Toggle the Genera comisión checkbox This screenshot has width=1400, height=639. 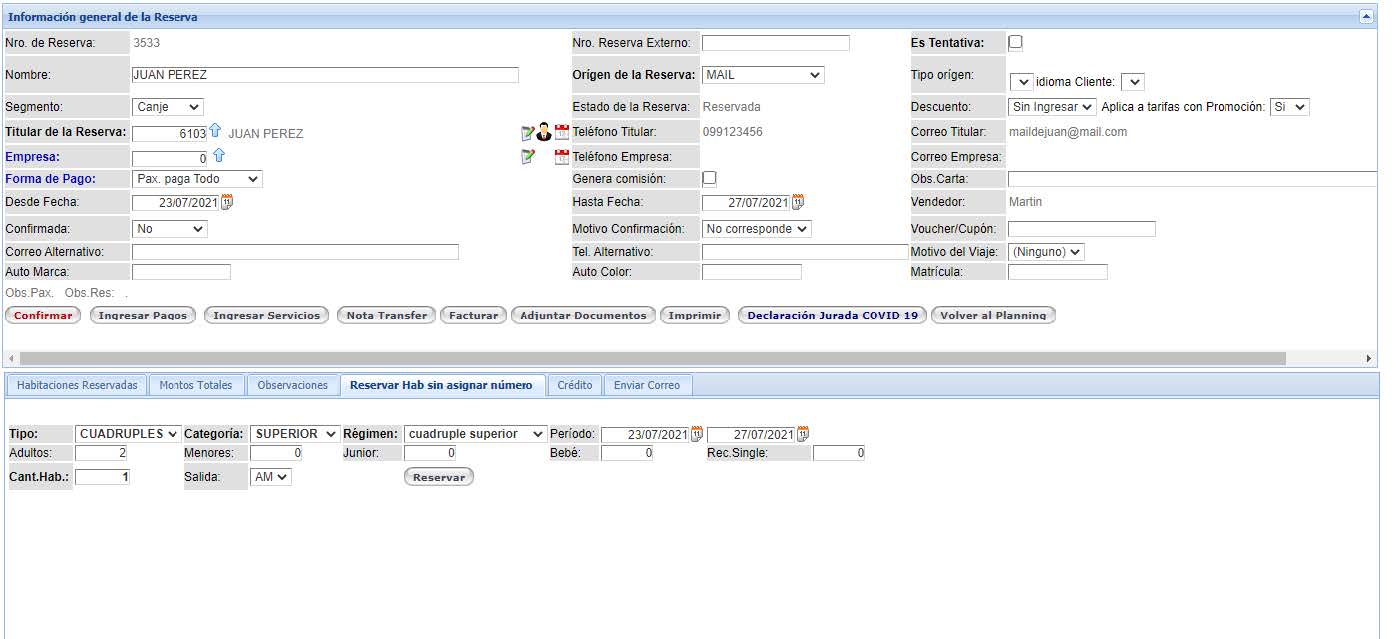[709, 179]
